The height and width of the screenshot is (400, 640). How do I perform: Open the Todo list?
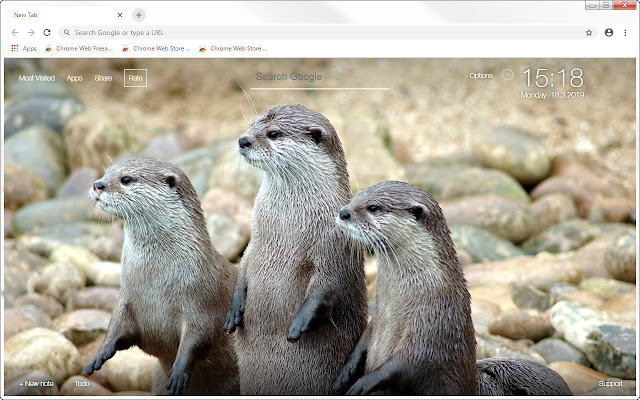(x=82, y=383)
